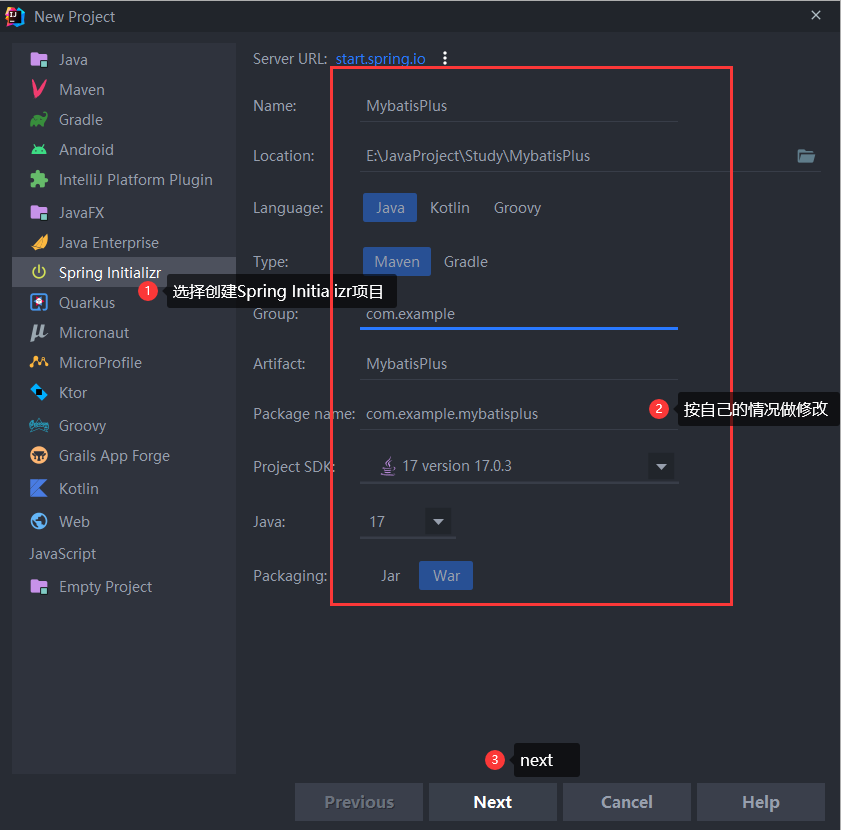The image size is (841, 830).
Task: Choose Gradle build type
Action: 466,262
